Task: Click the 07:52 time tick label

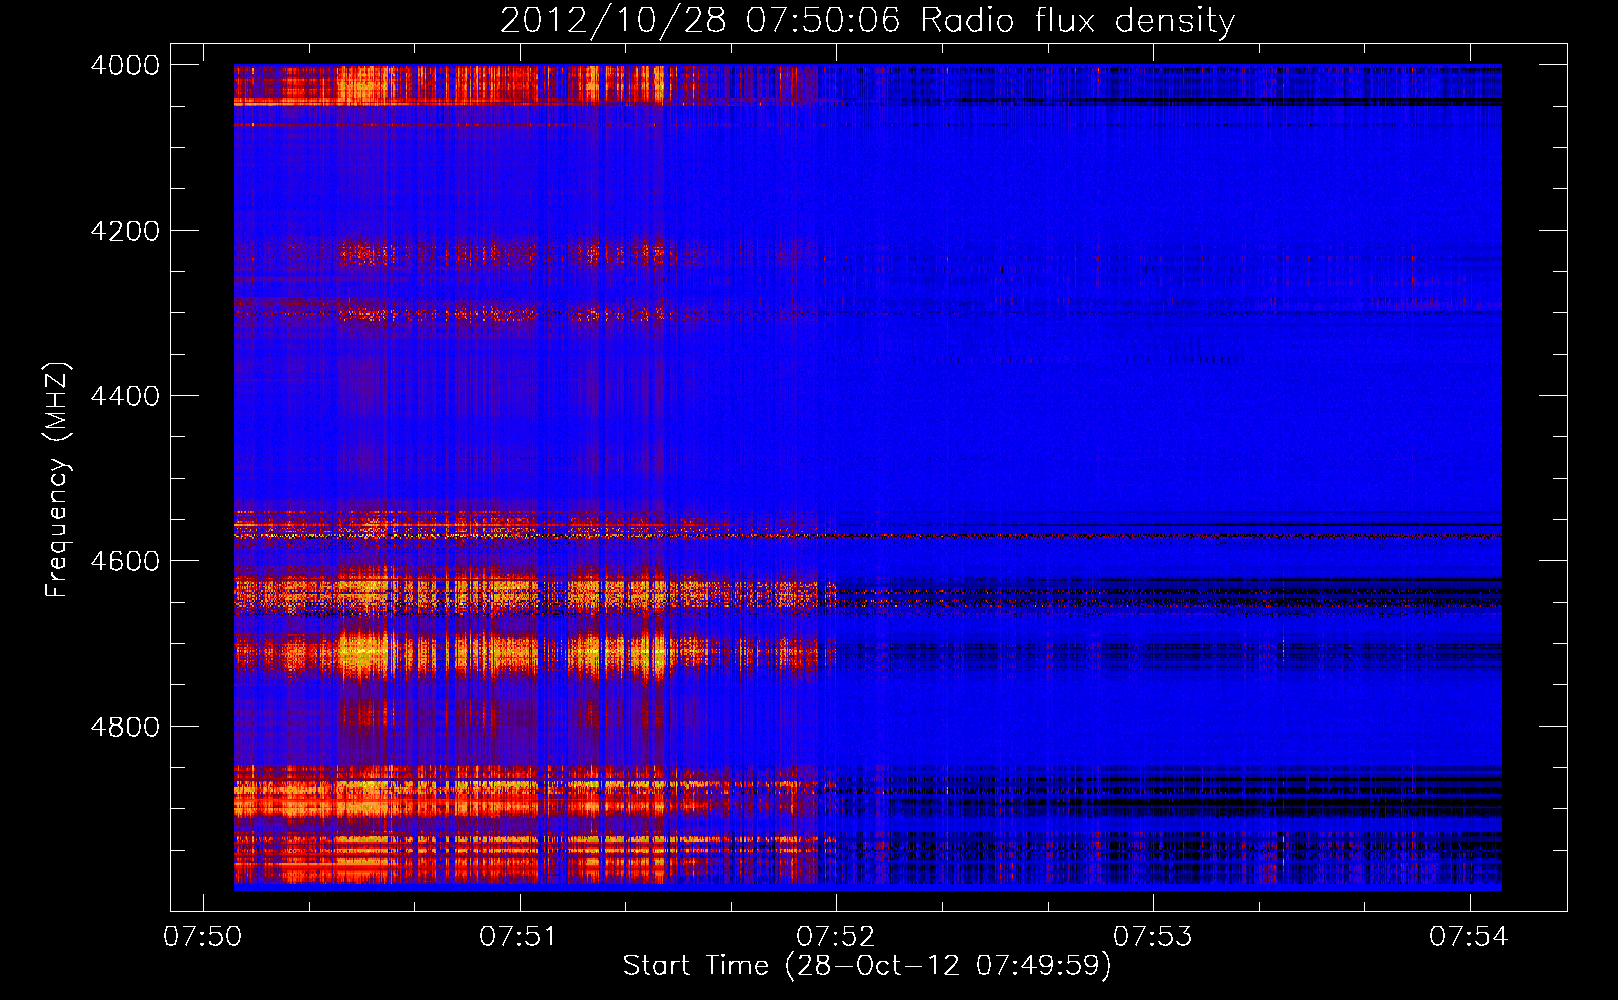Action: [x=836, y=936]
